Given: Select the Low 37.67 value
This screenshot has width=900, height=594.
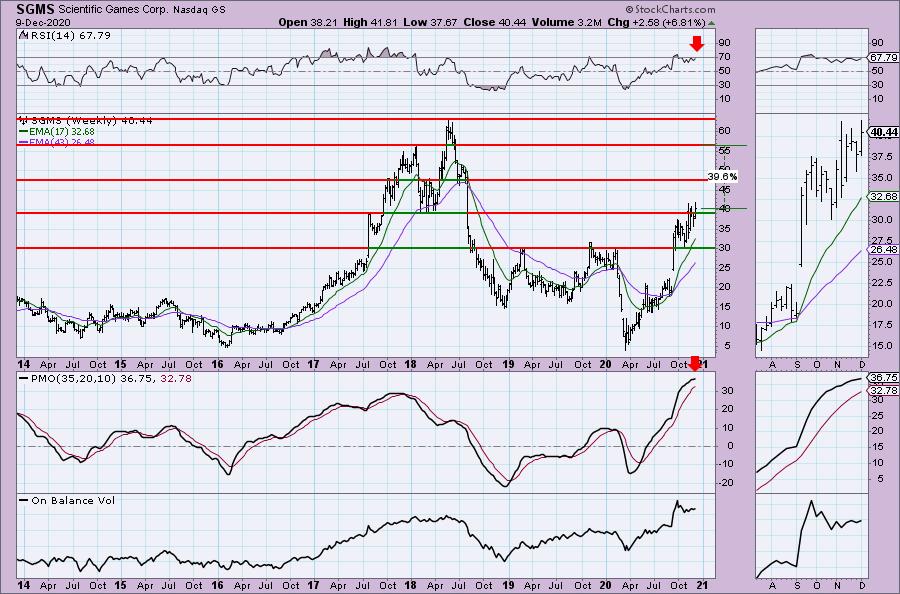Looking at the screenshot, I should pyautogui.click(x=430, y=22).
